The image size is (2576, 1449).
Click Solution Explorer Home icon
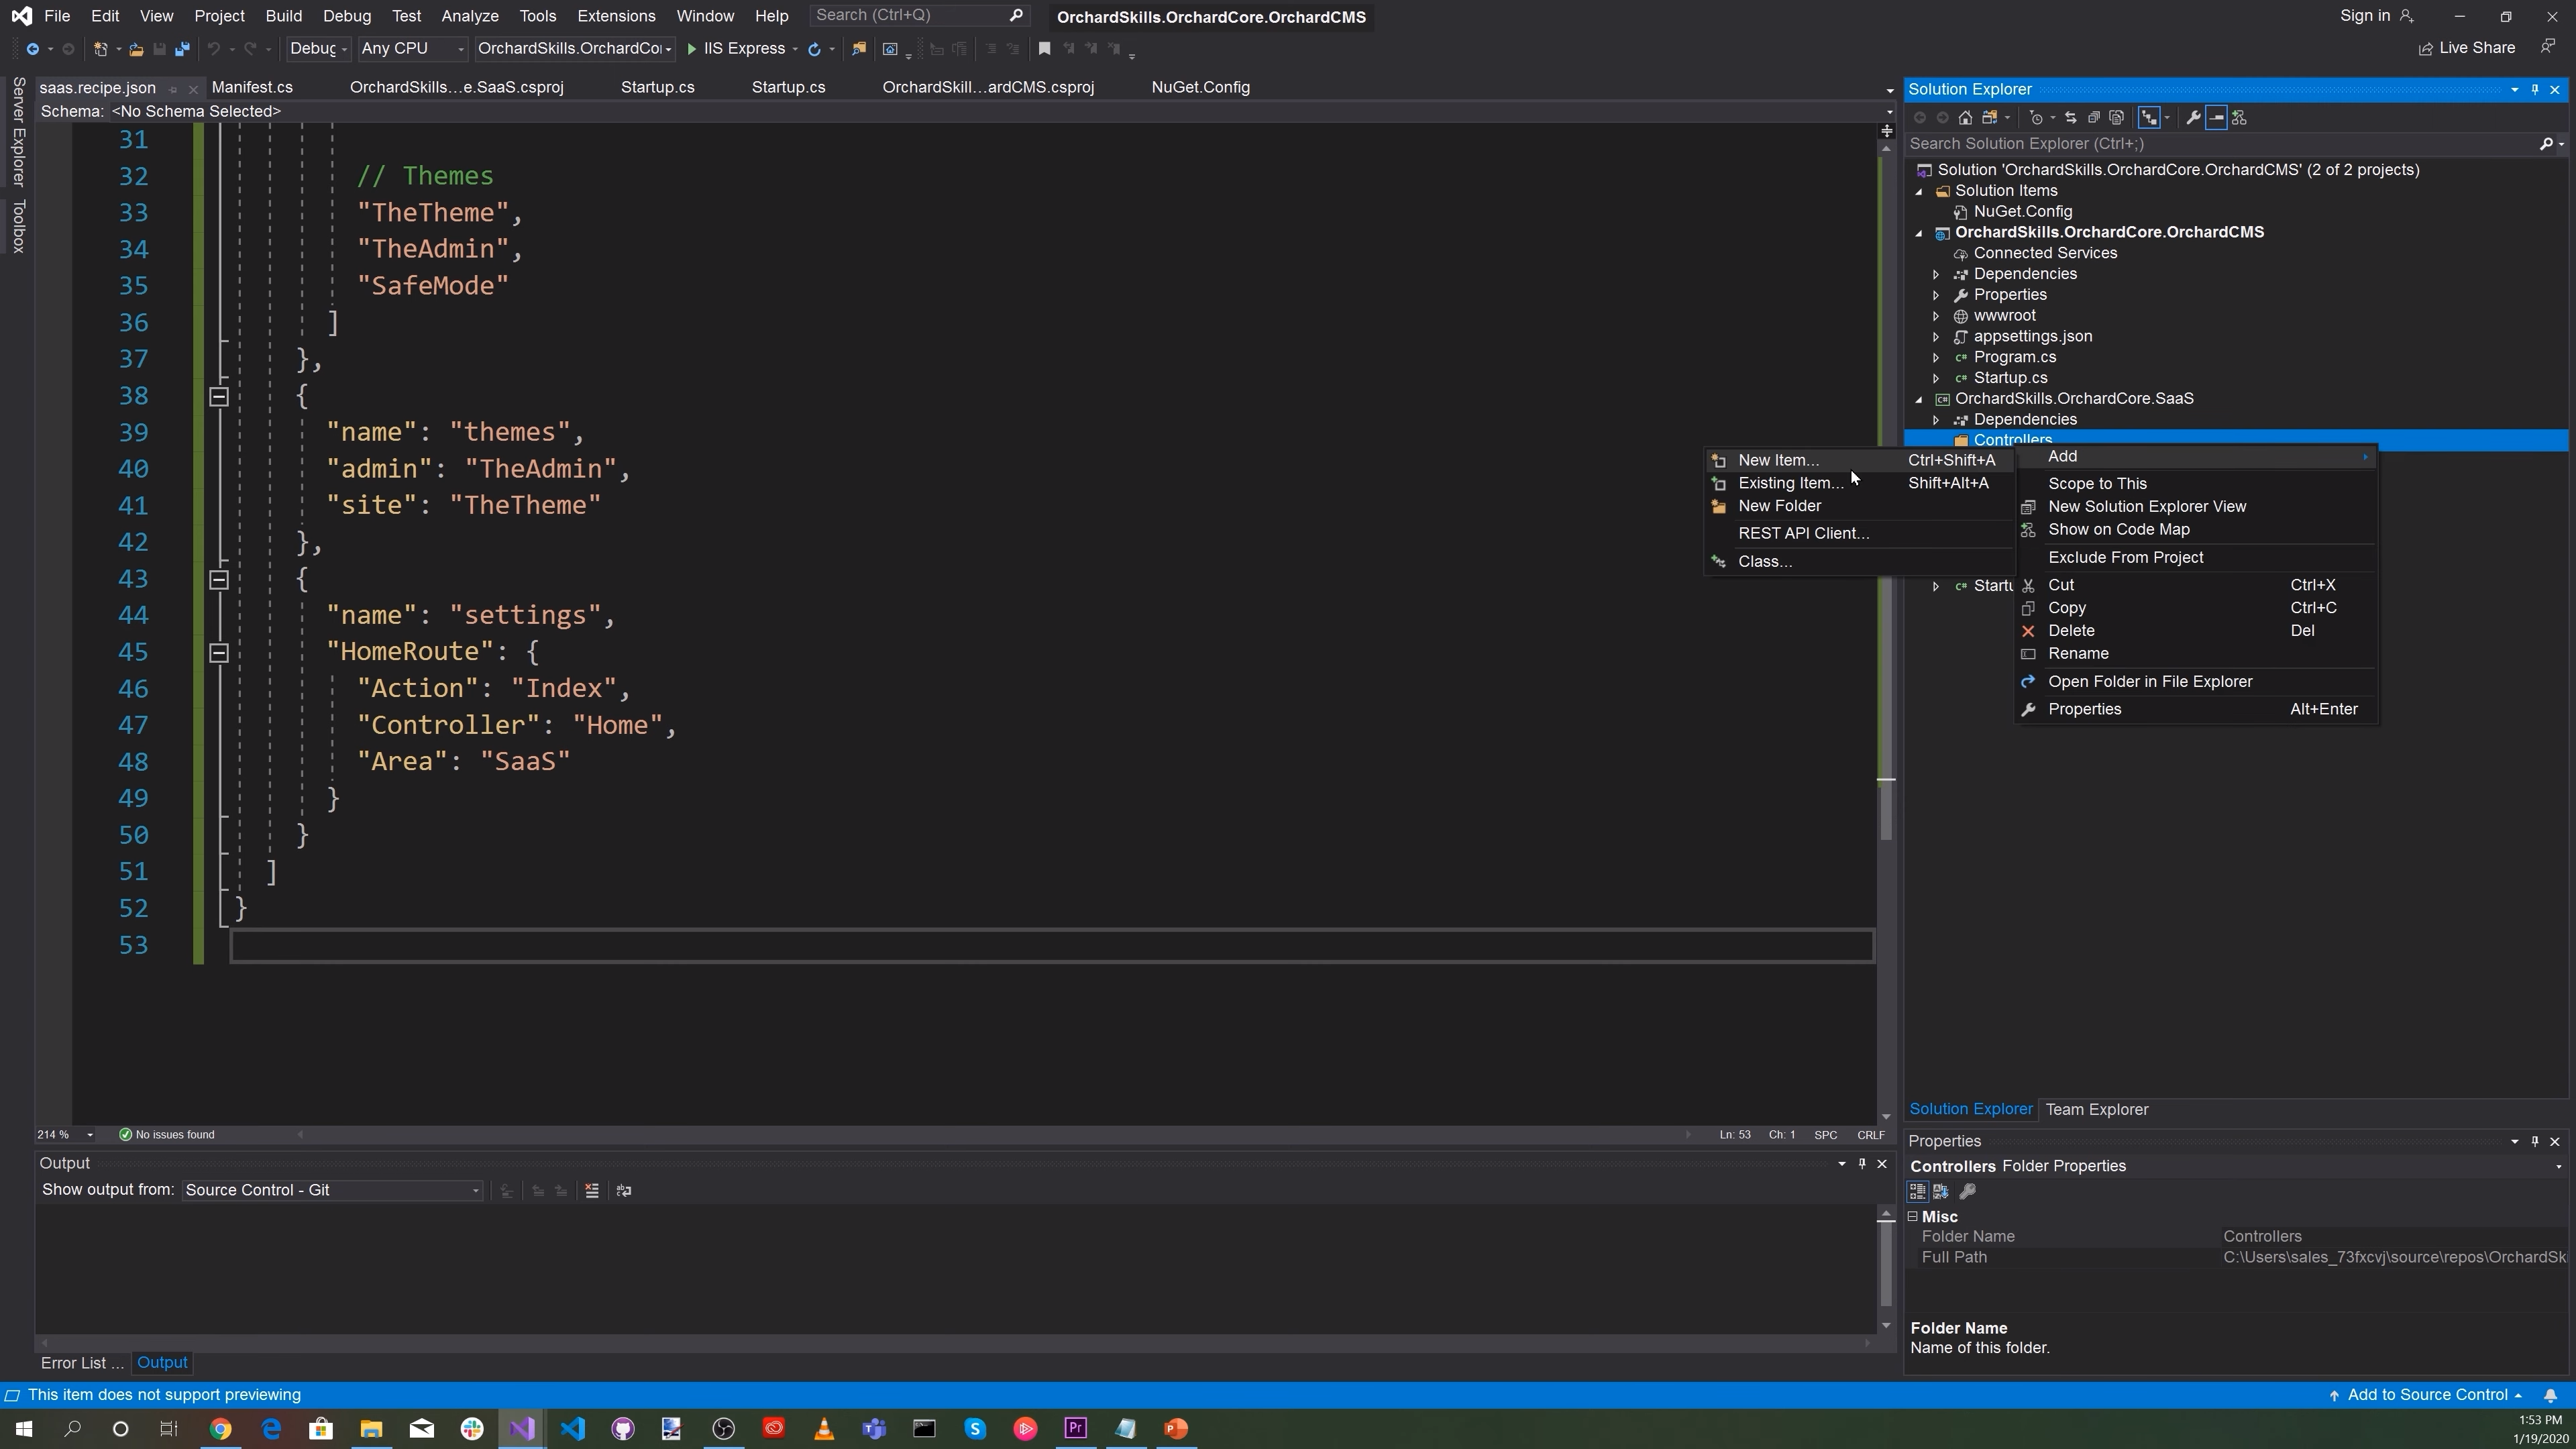1965,118
